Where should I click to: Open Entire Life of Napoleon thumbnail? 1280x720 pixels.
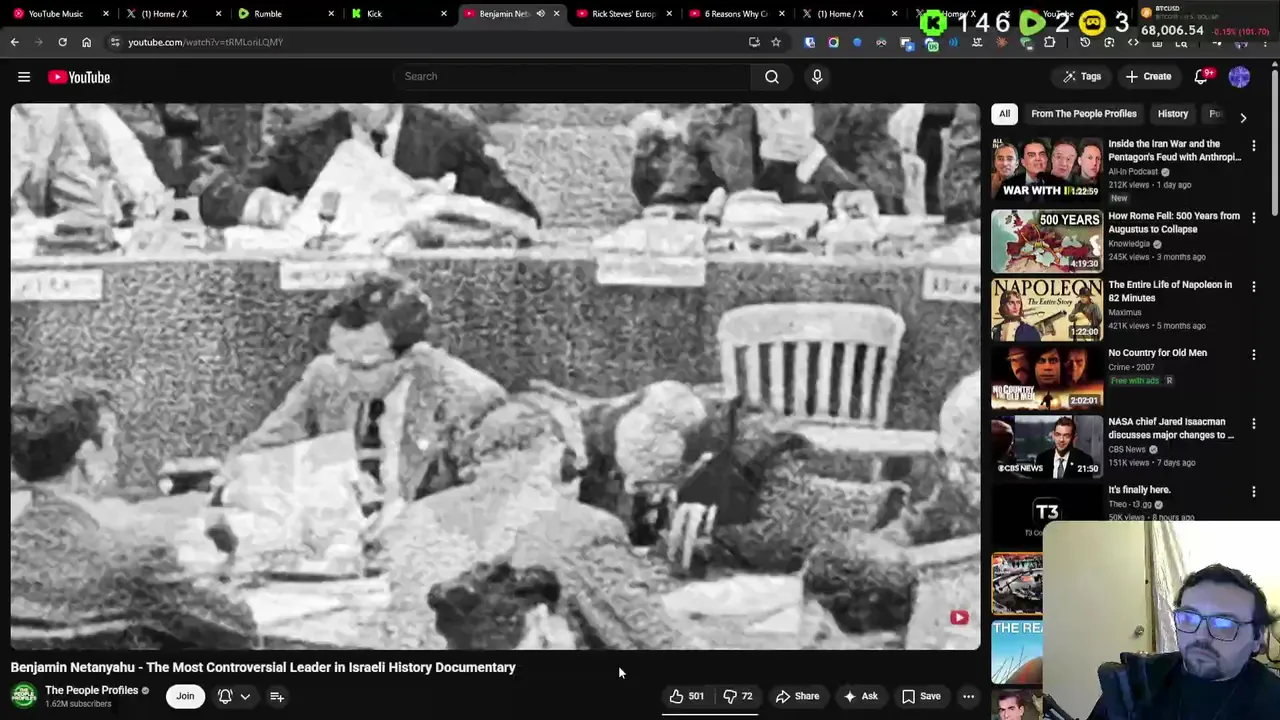point(1046,309)
